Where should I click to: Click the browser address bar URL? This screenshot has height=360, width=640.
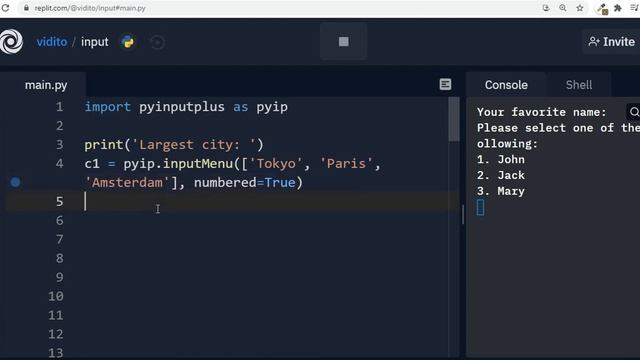(x=90, y=8)
